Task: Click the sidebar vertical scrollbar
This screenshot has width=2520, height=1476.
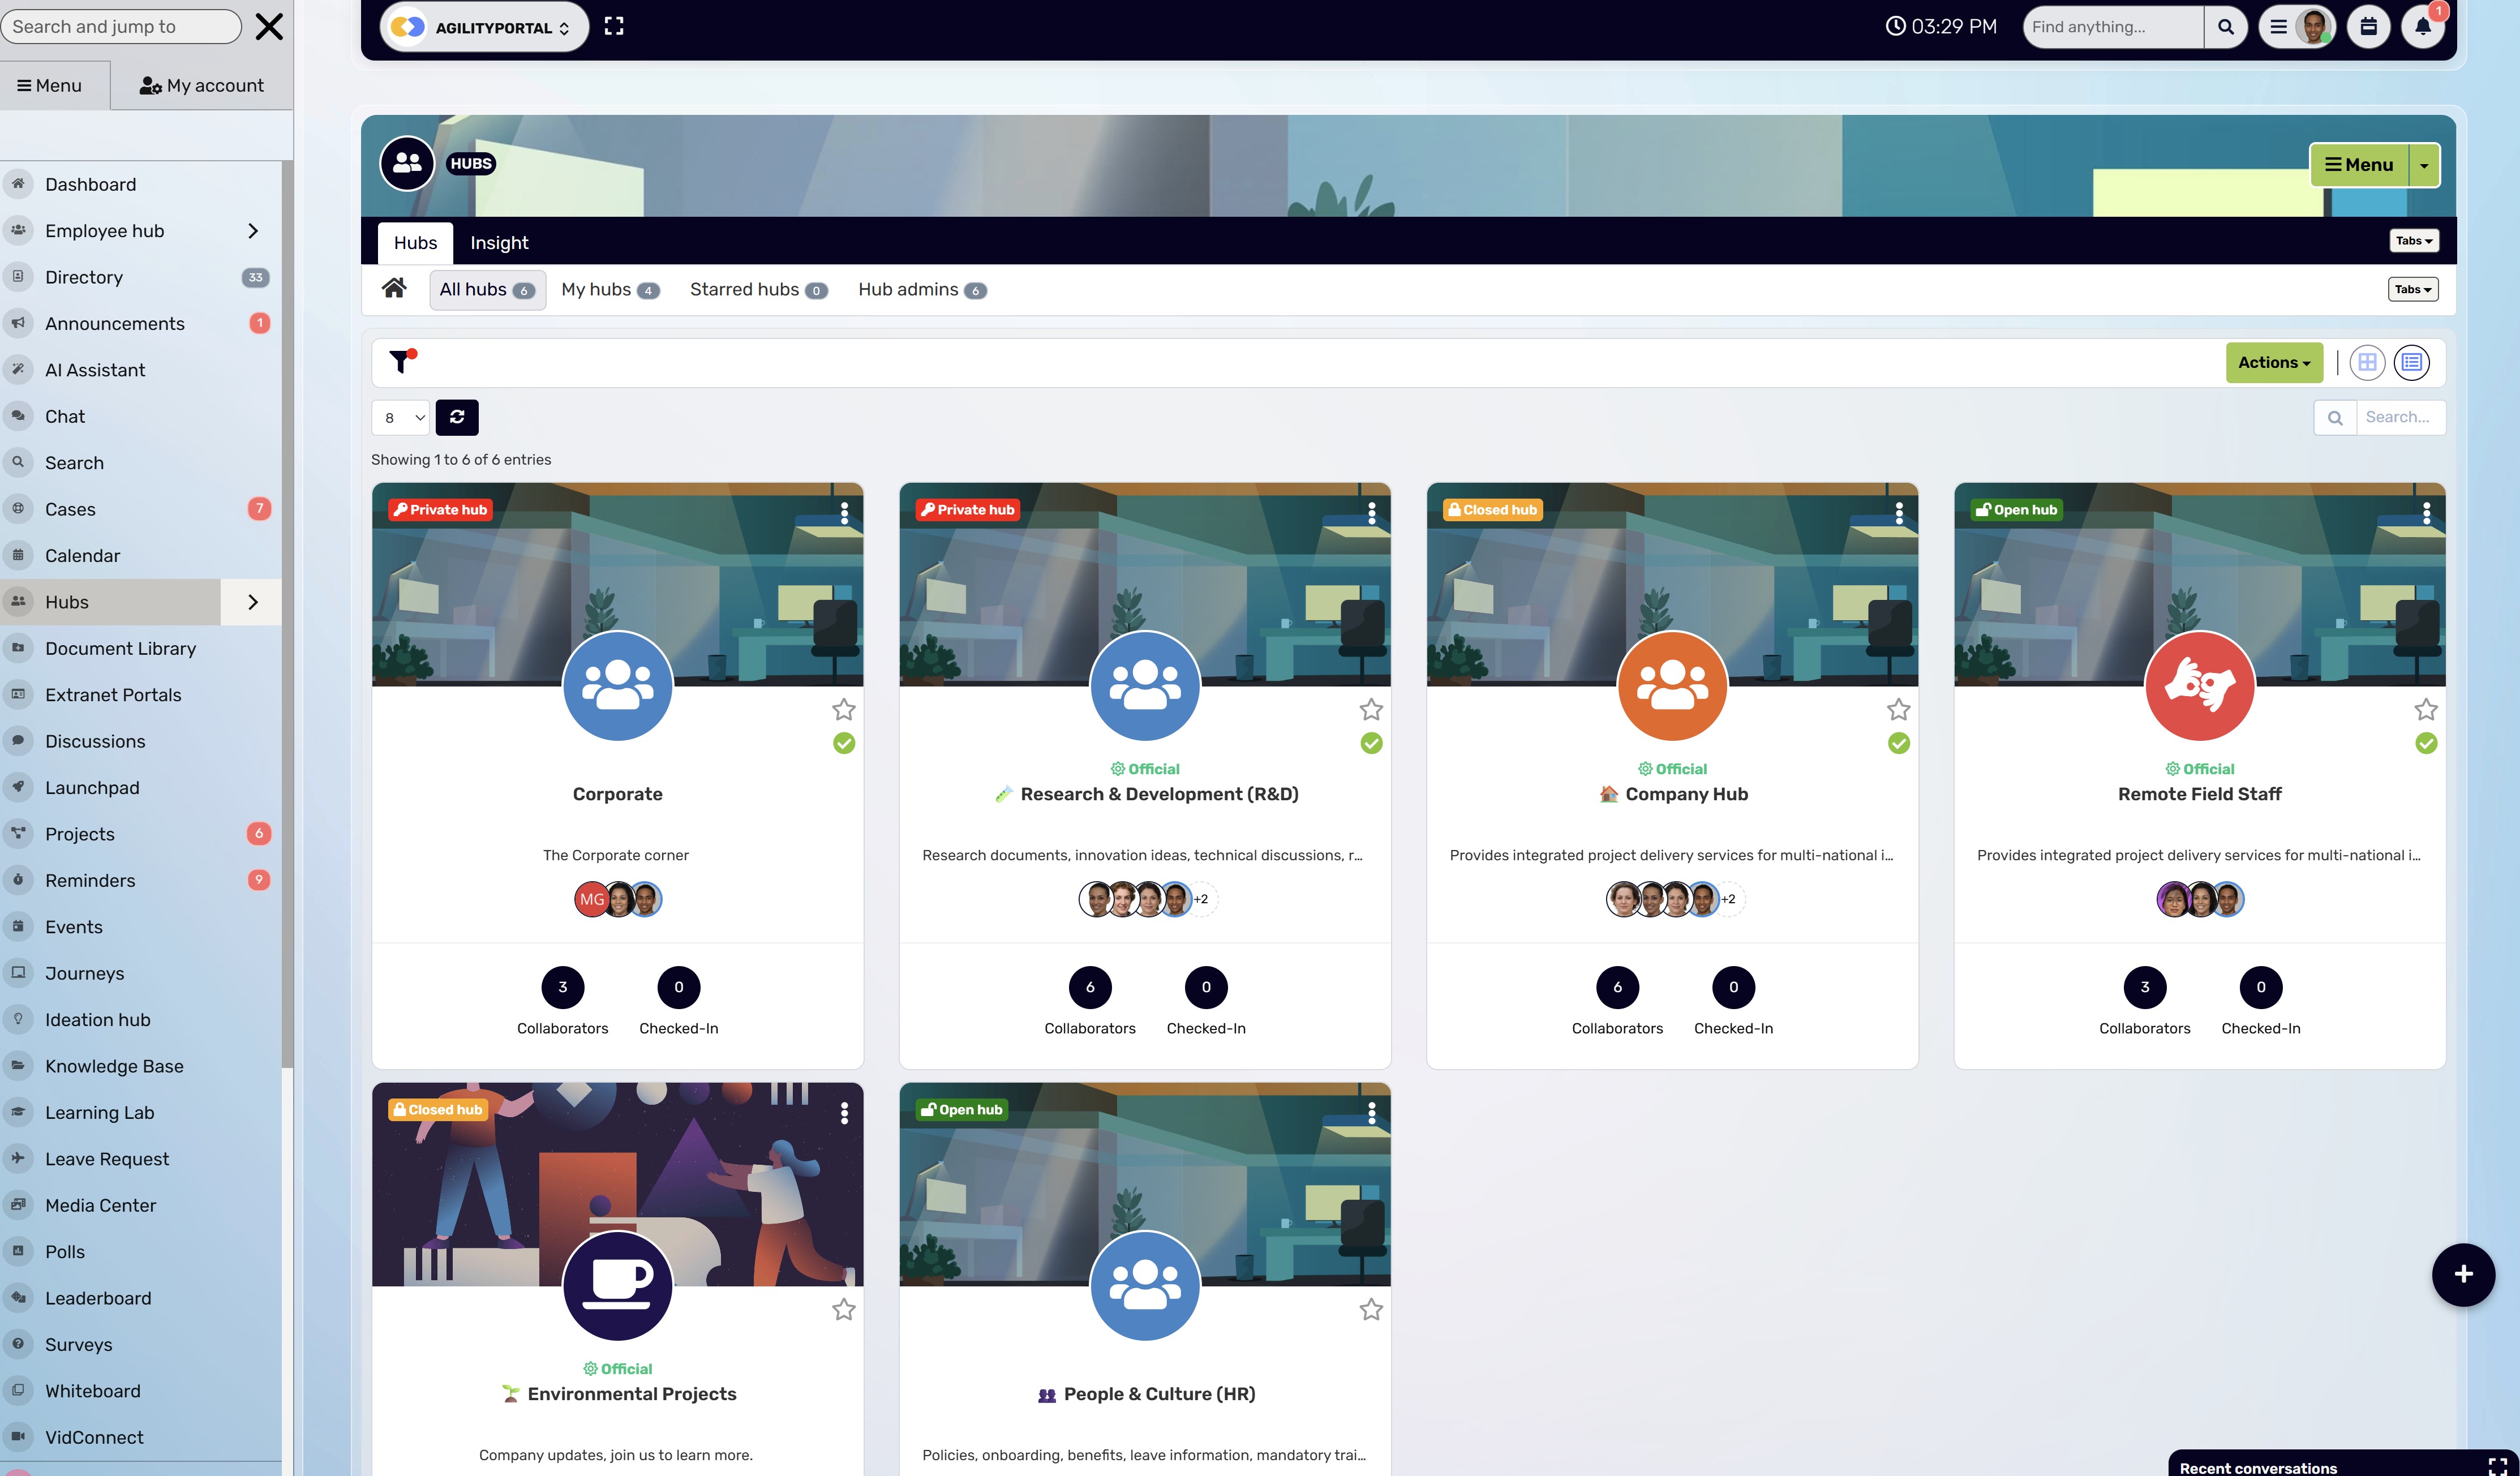Action: coord(287,615)
